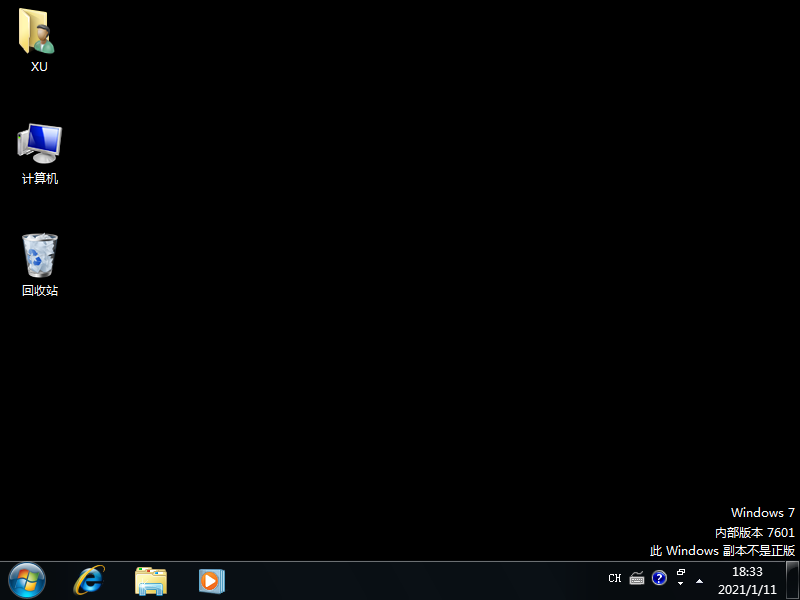The height and width of the screenshot is (600, 800).
Task: Open the language bar options down-arrow
Action: (x=681, y=584)
